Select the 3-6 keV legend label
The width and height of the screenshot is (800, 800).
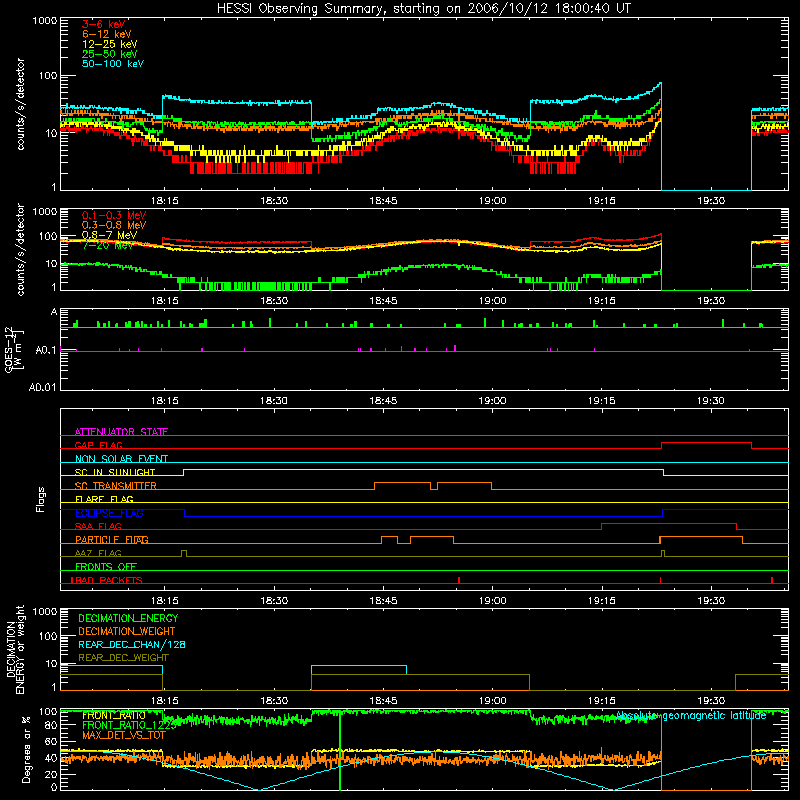click(x=103, y=24)
